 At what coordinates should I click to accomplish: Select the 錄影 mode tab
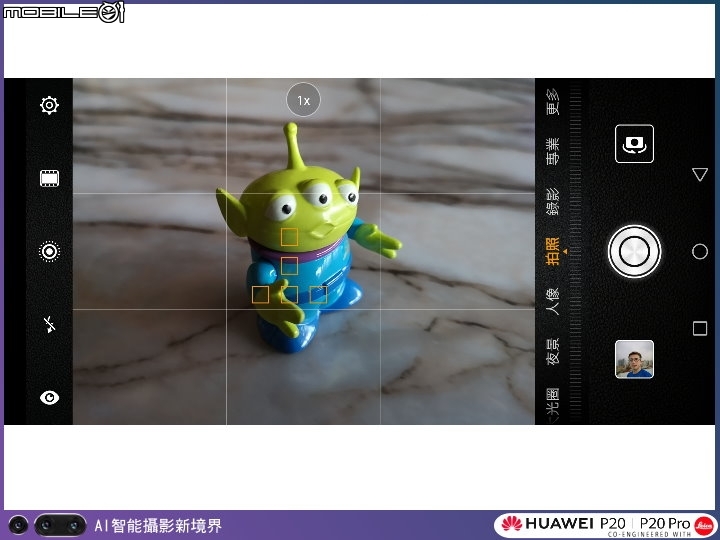tap(553, 202)
